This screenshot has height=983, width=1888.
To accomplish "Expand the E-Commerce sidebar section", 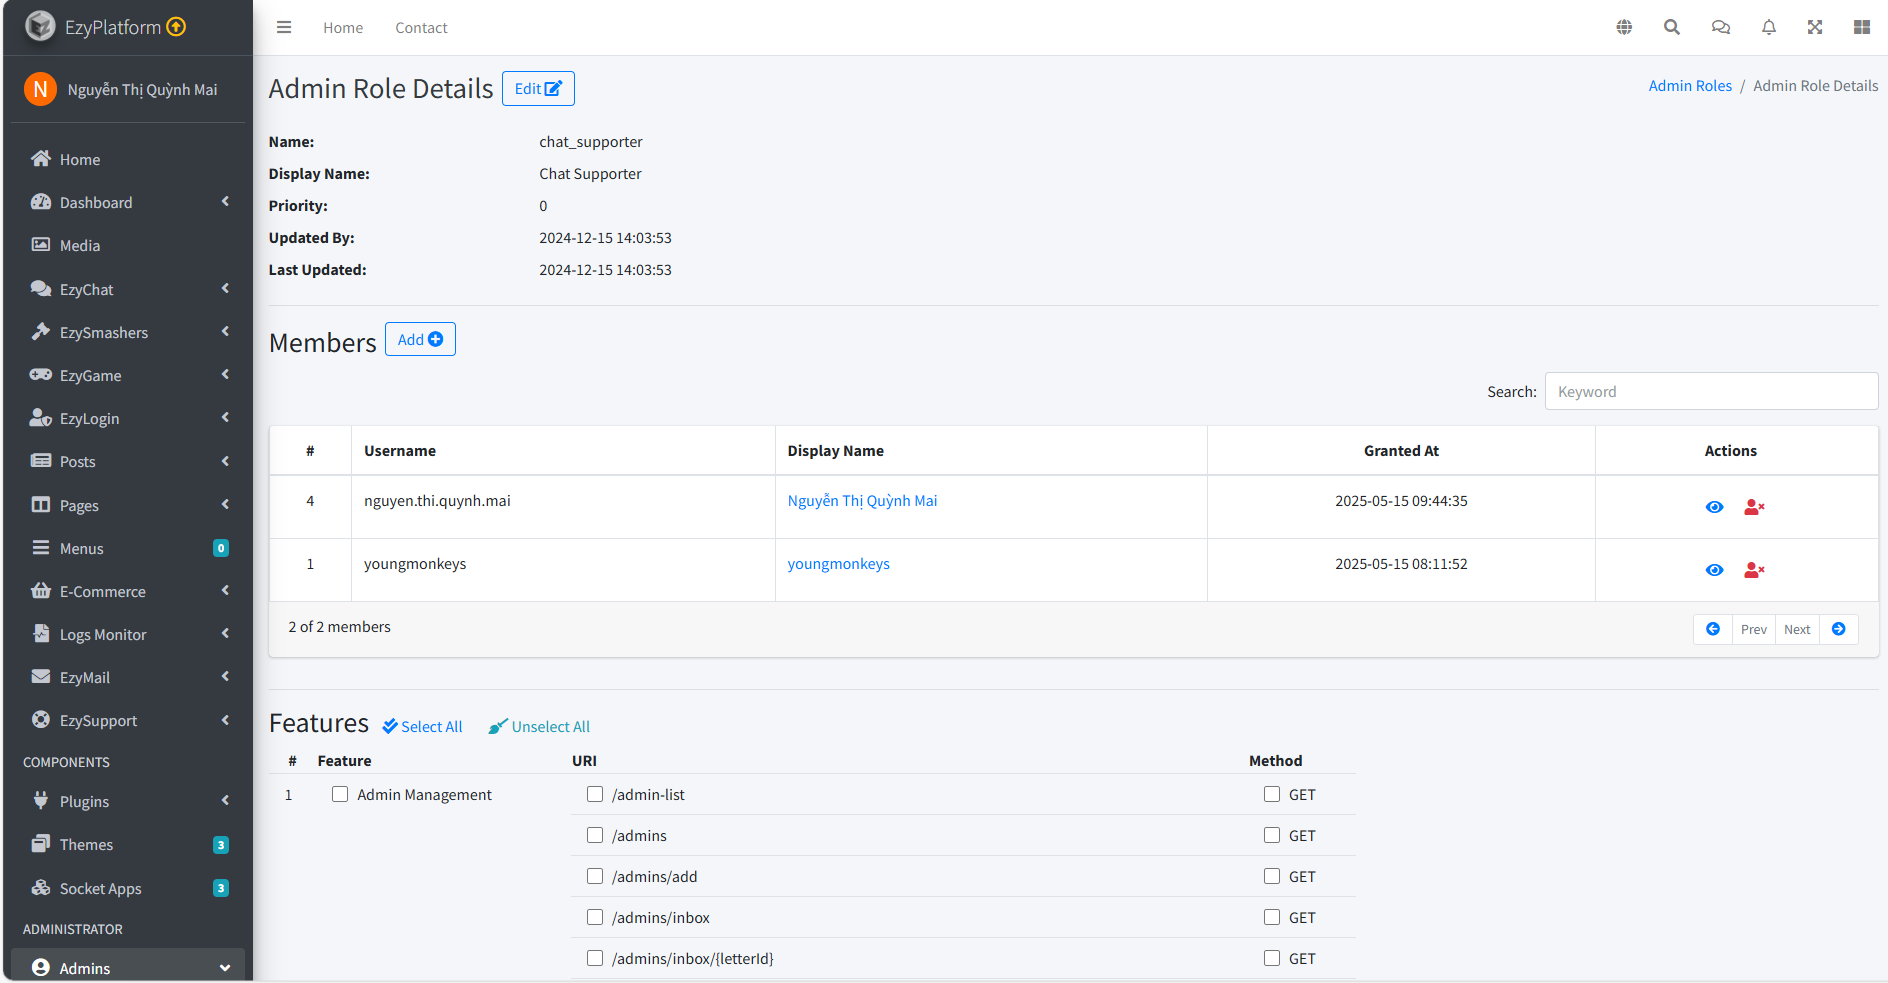I will coord(128,591).
